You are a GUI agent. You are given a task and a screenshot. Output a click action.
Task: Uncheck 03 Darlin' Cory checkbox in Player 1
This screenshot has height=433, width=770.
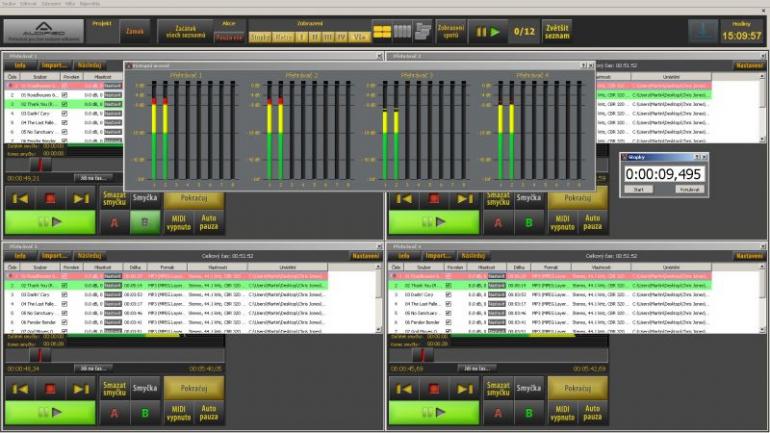point(64,113)
